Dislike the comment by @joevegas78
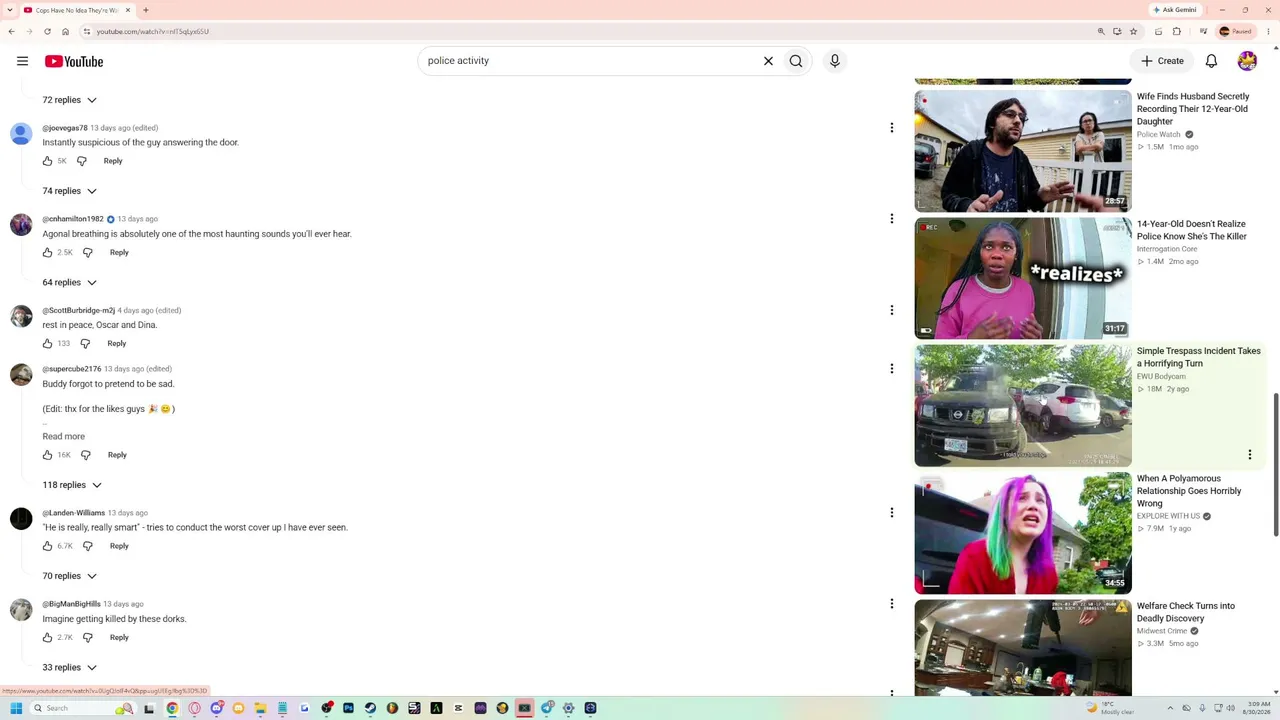 82,161
